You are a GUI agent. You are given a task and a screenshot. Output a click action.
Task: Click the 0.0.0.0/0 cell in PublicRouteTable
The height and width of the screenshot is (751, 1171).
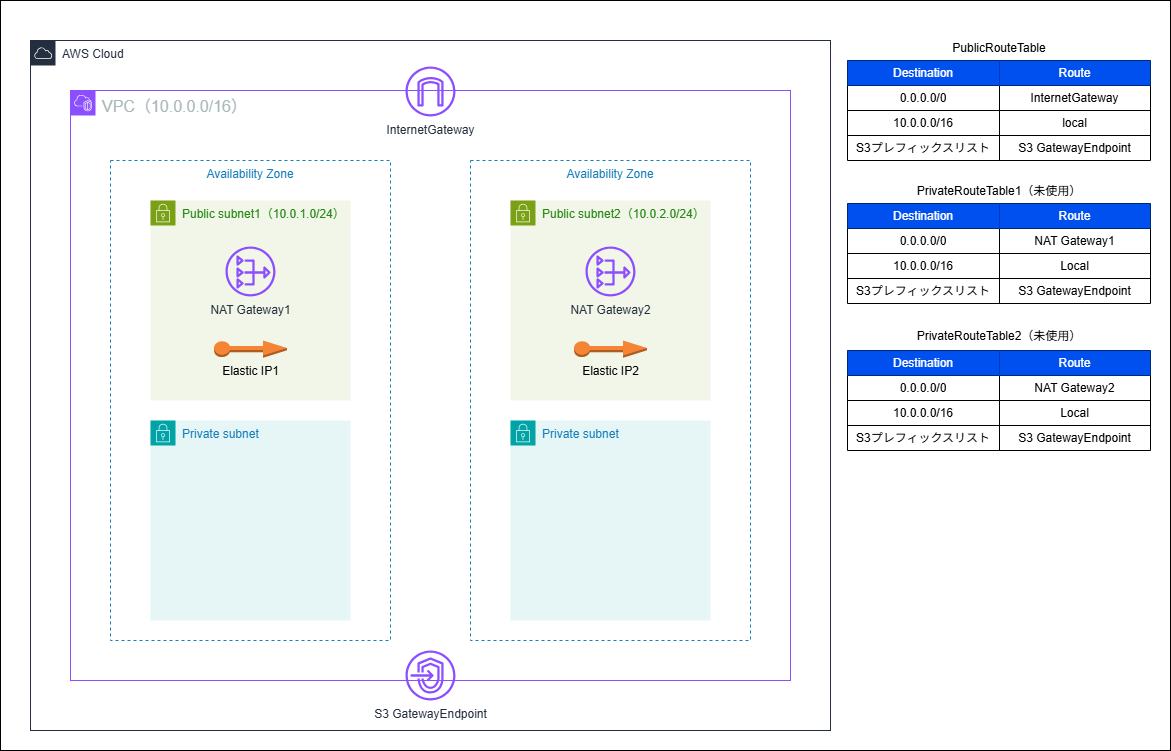coord(923,97)
